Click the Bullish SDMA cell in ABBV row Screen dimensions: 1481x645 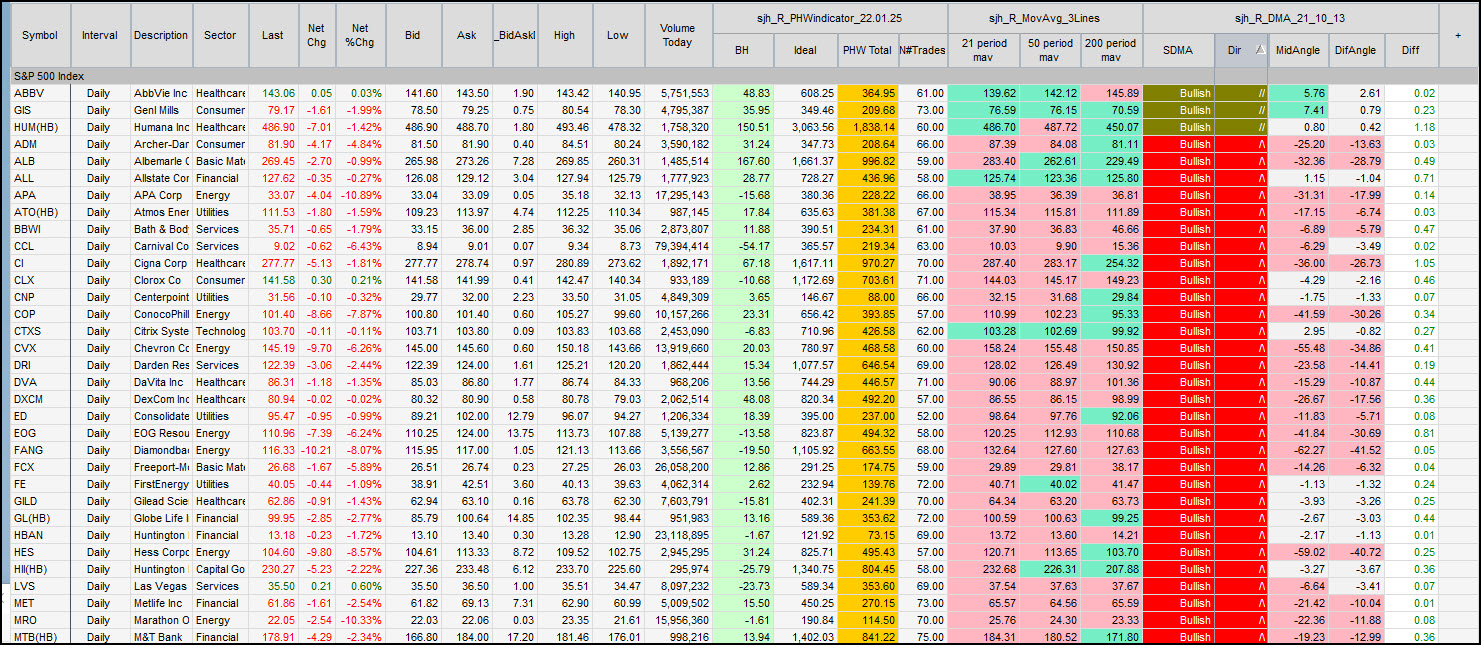tap(1178, 93)
